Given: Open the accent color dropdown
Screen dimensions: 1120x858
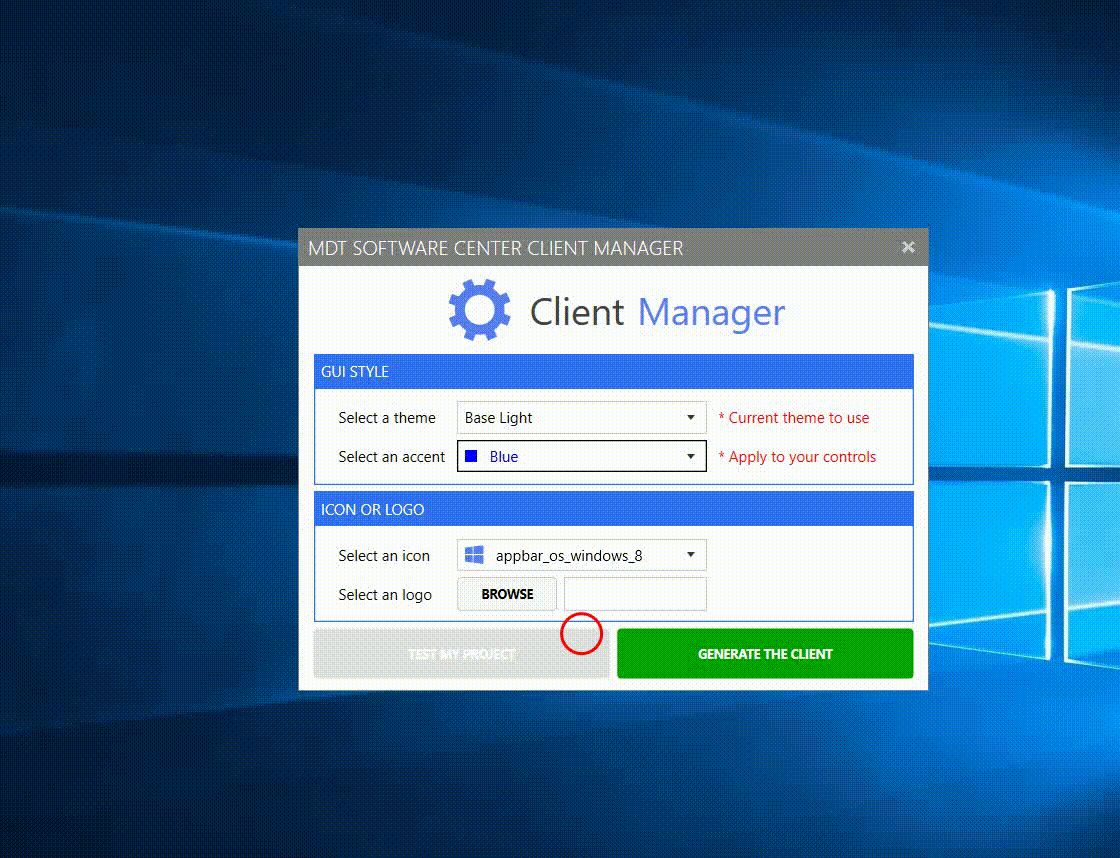Looking at the screenshot, I should (x=693, y=456).
